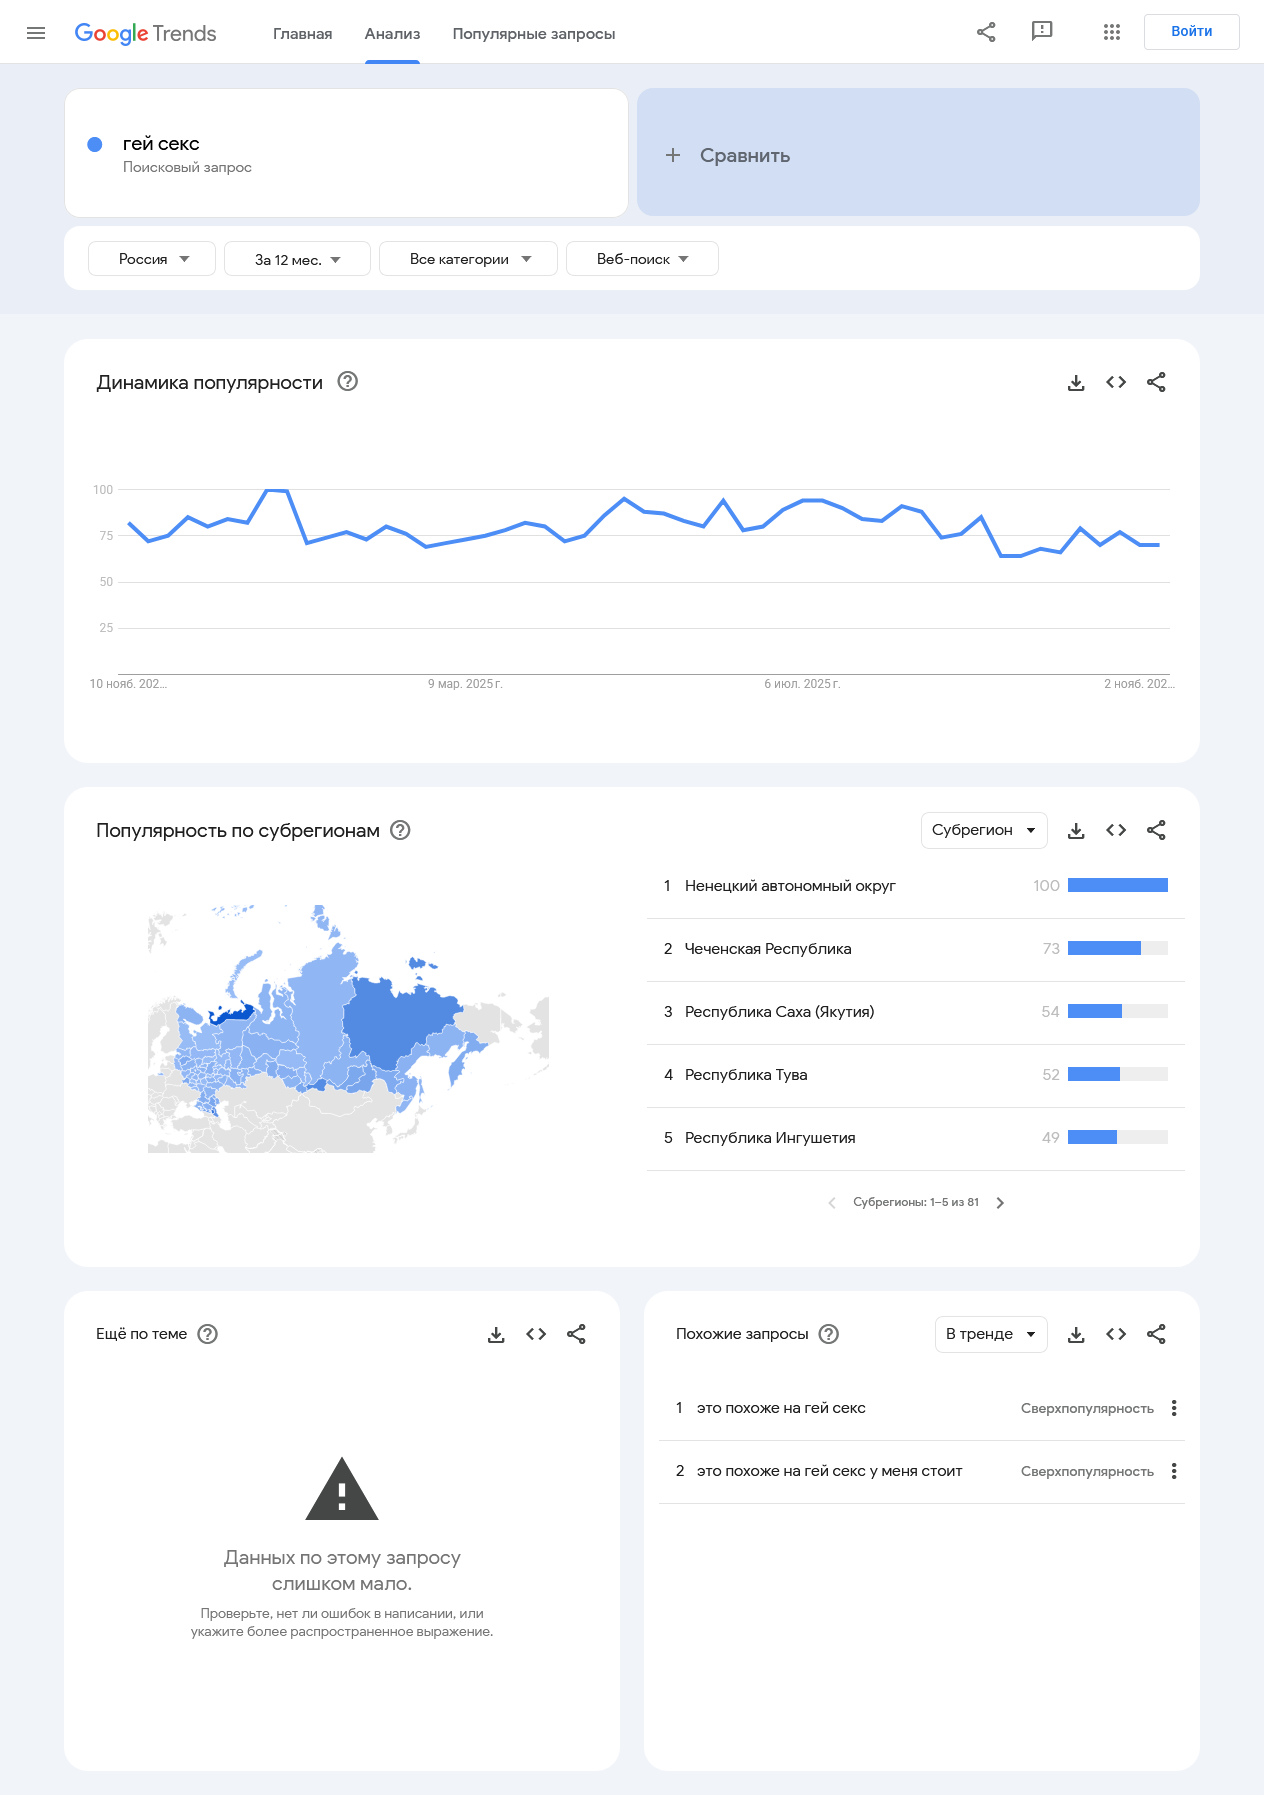Select Чеченская Республика in the subregion list

pos(767,949)
